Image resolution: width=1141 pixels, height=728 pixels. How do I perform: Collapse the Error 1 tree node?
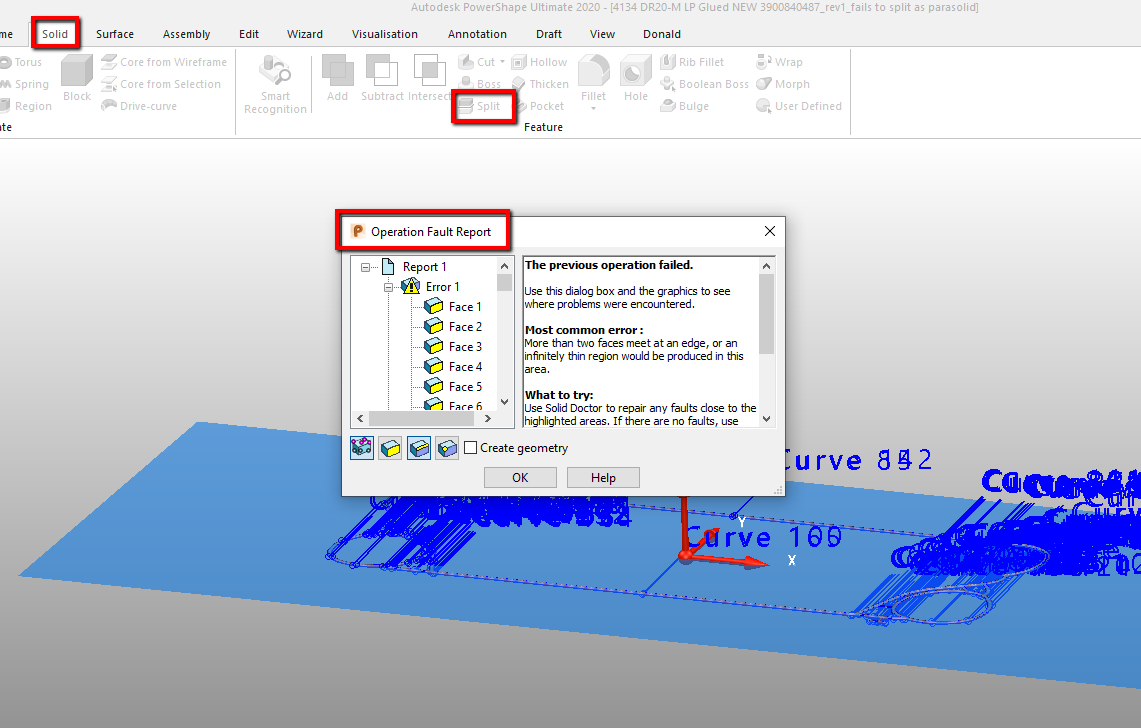pyautogui.click(x=390, y=286)
